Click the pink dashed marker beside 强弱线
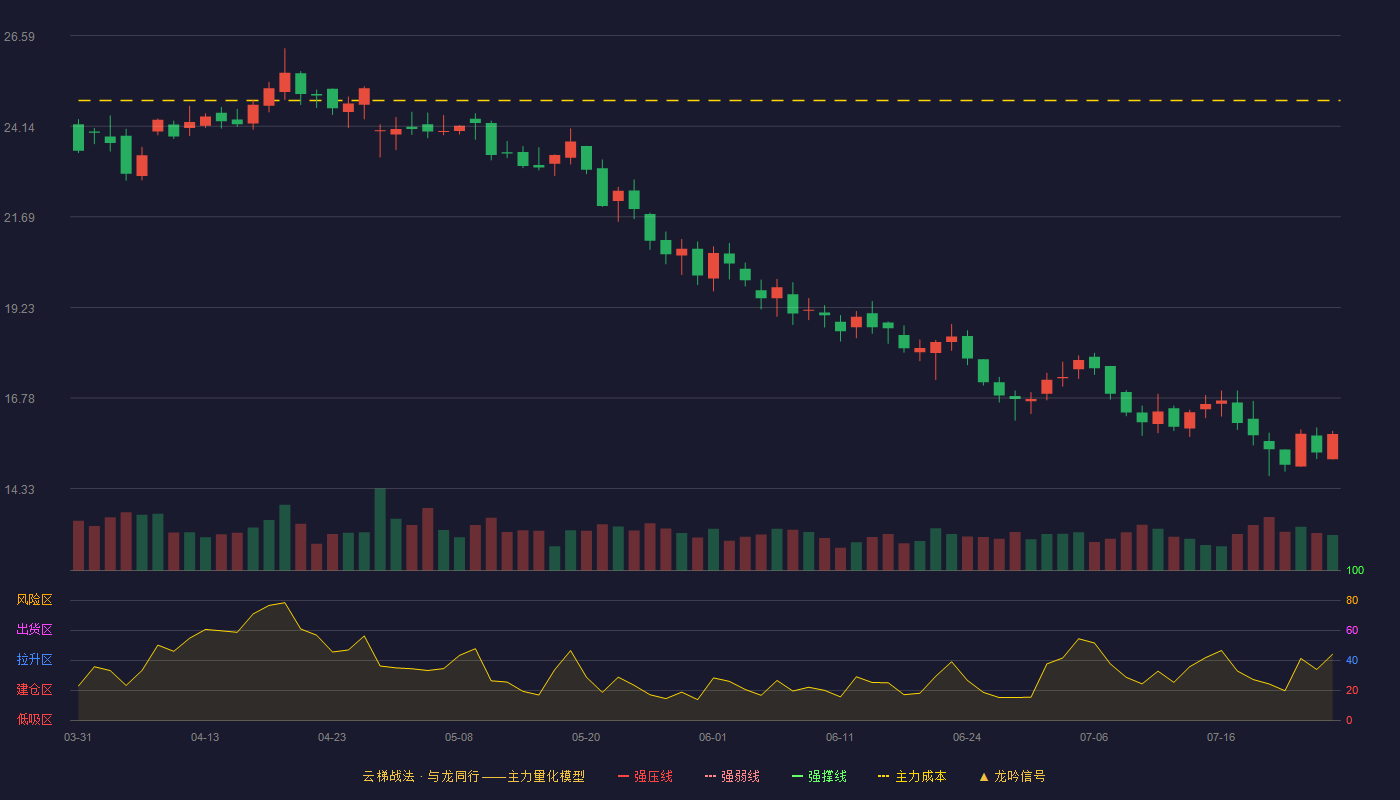This screenshot has width=1400, height=800. point(710,776)
